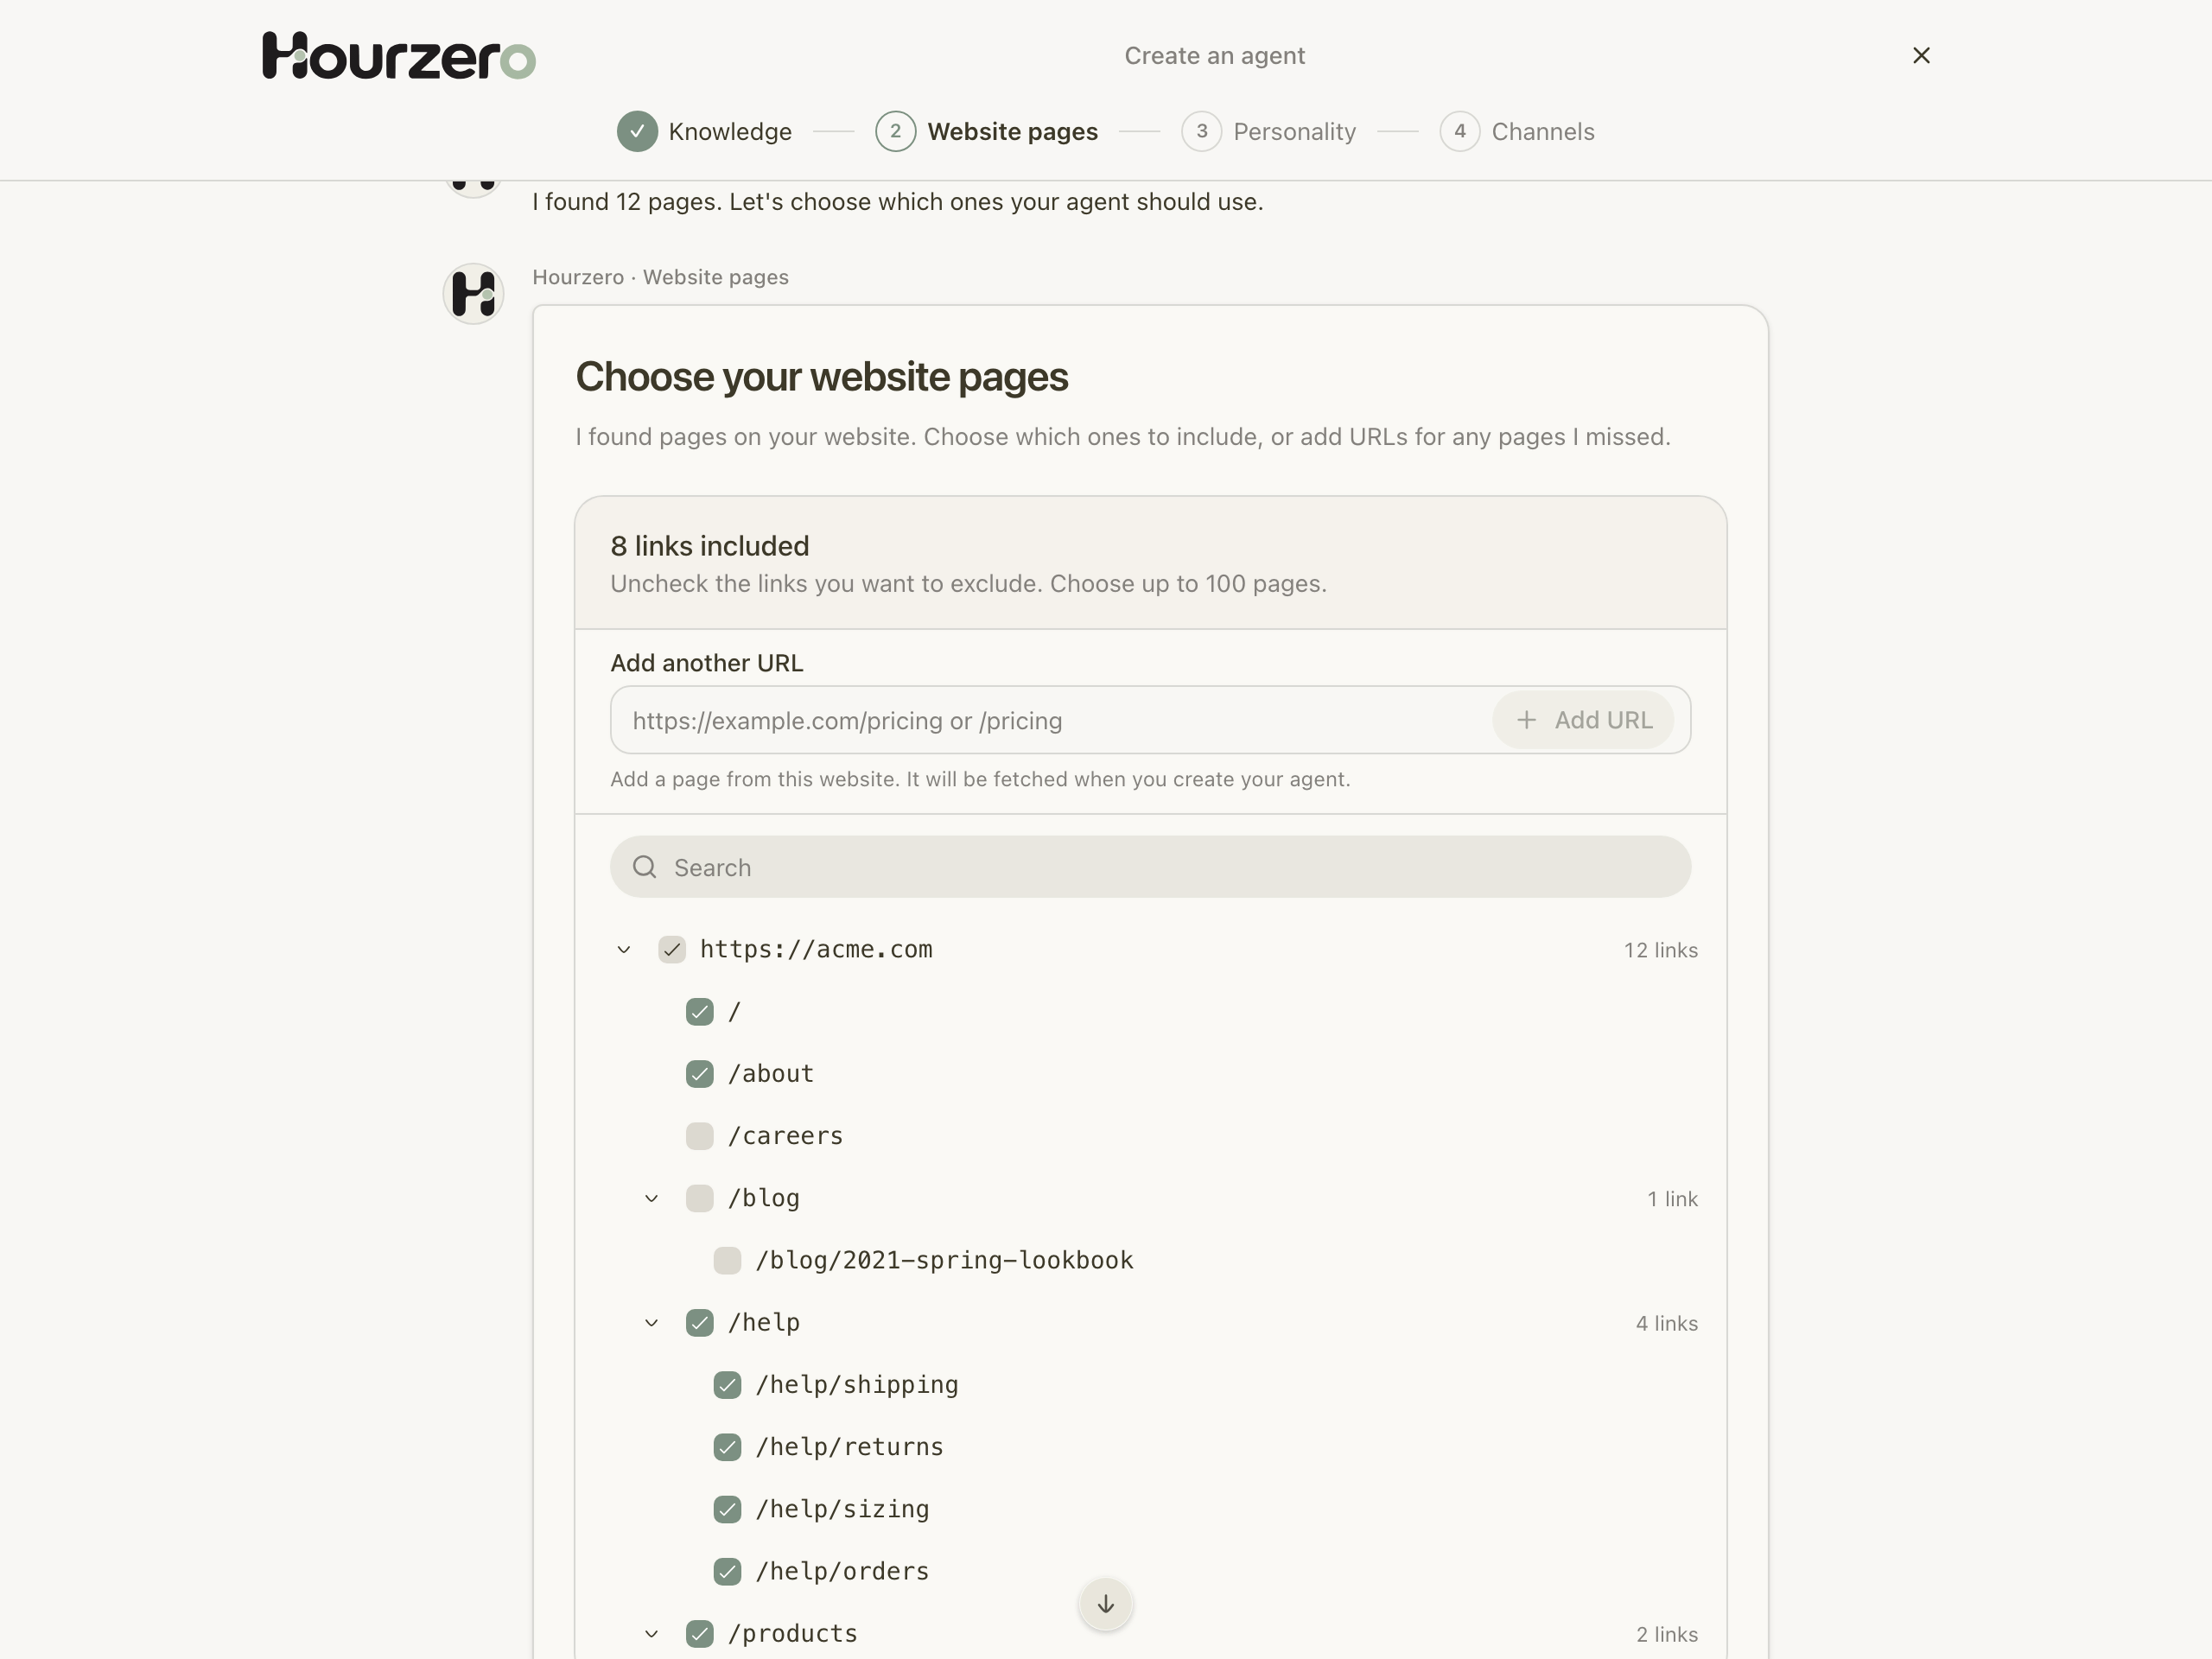Uncheck the /products folder checkbox
The height and width of the screenshot is (1659, 2212).
[x=700, y=1634]
